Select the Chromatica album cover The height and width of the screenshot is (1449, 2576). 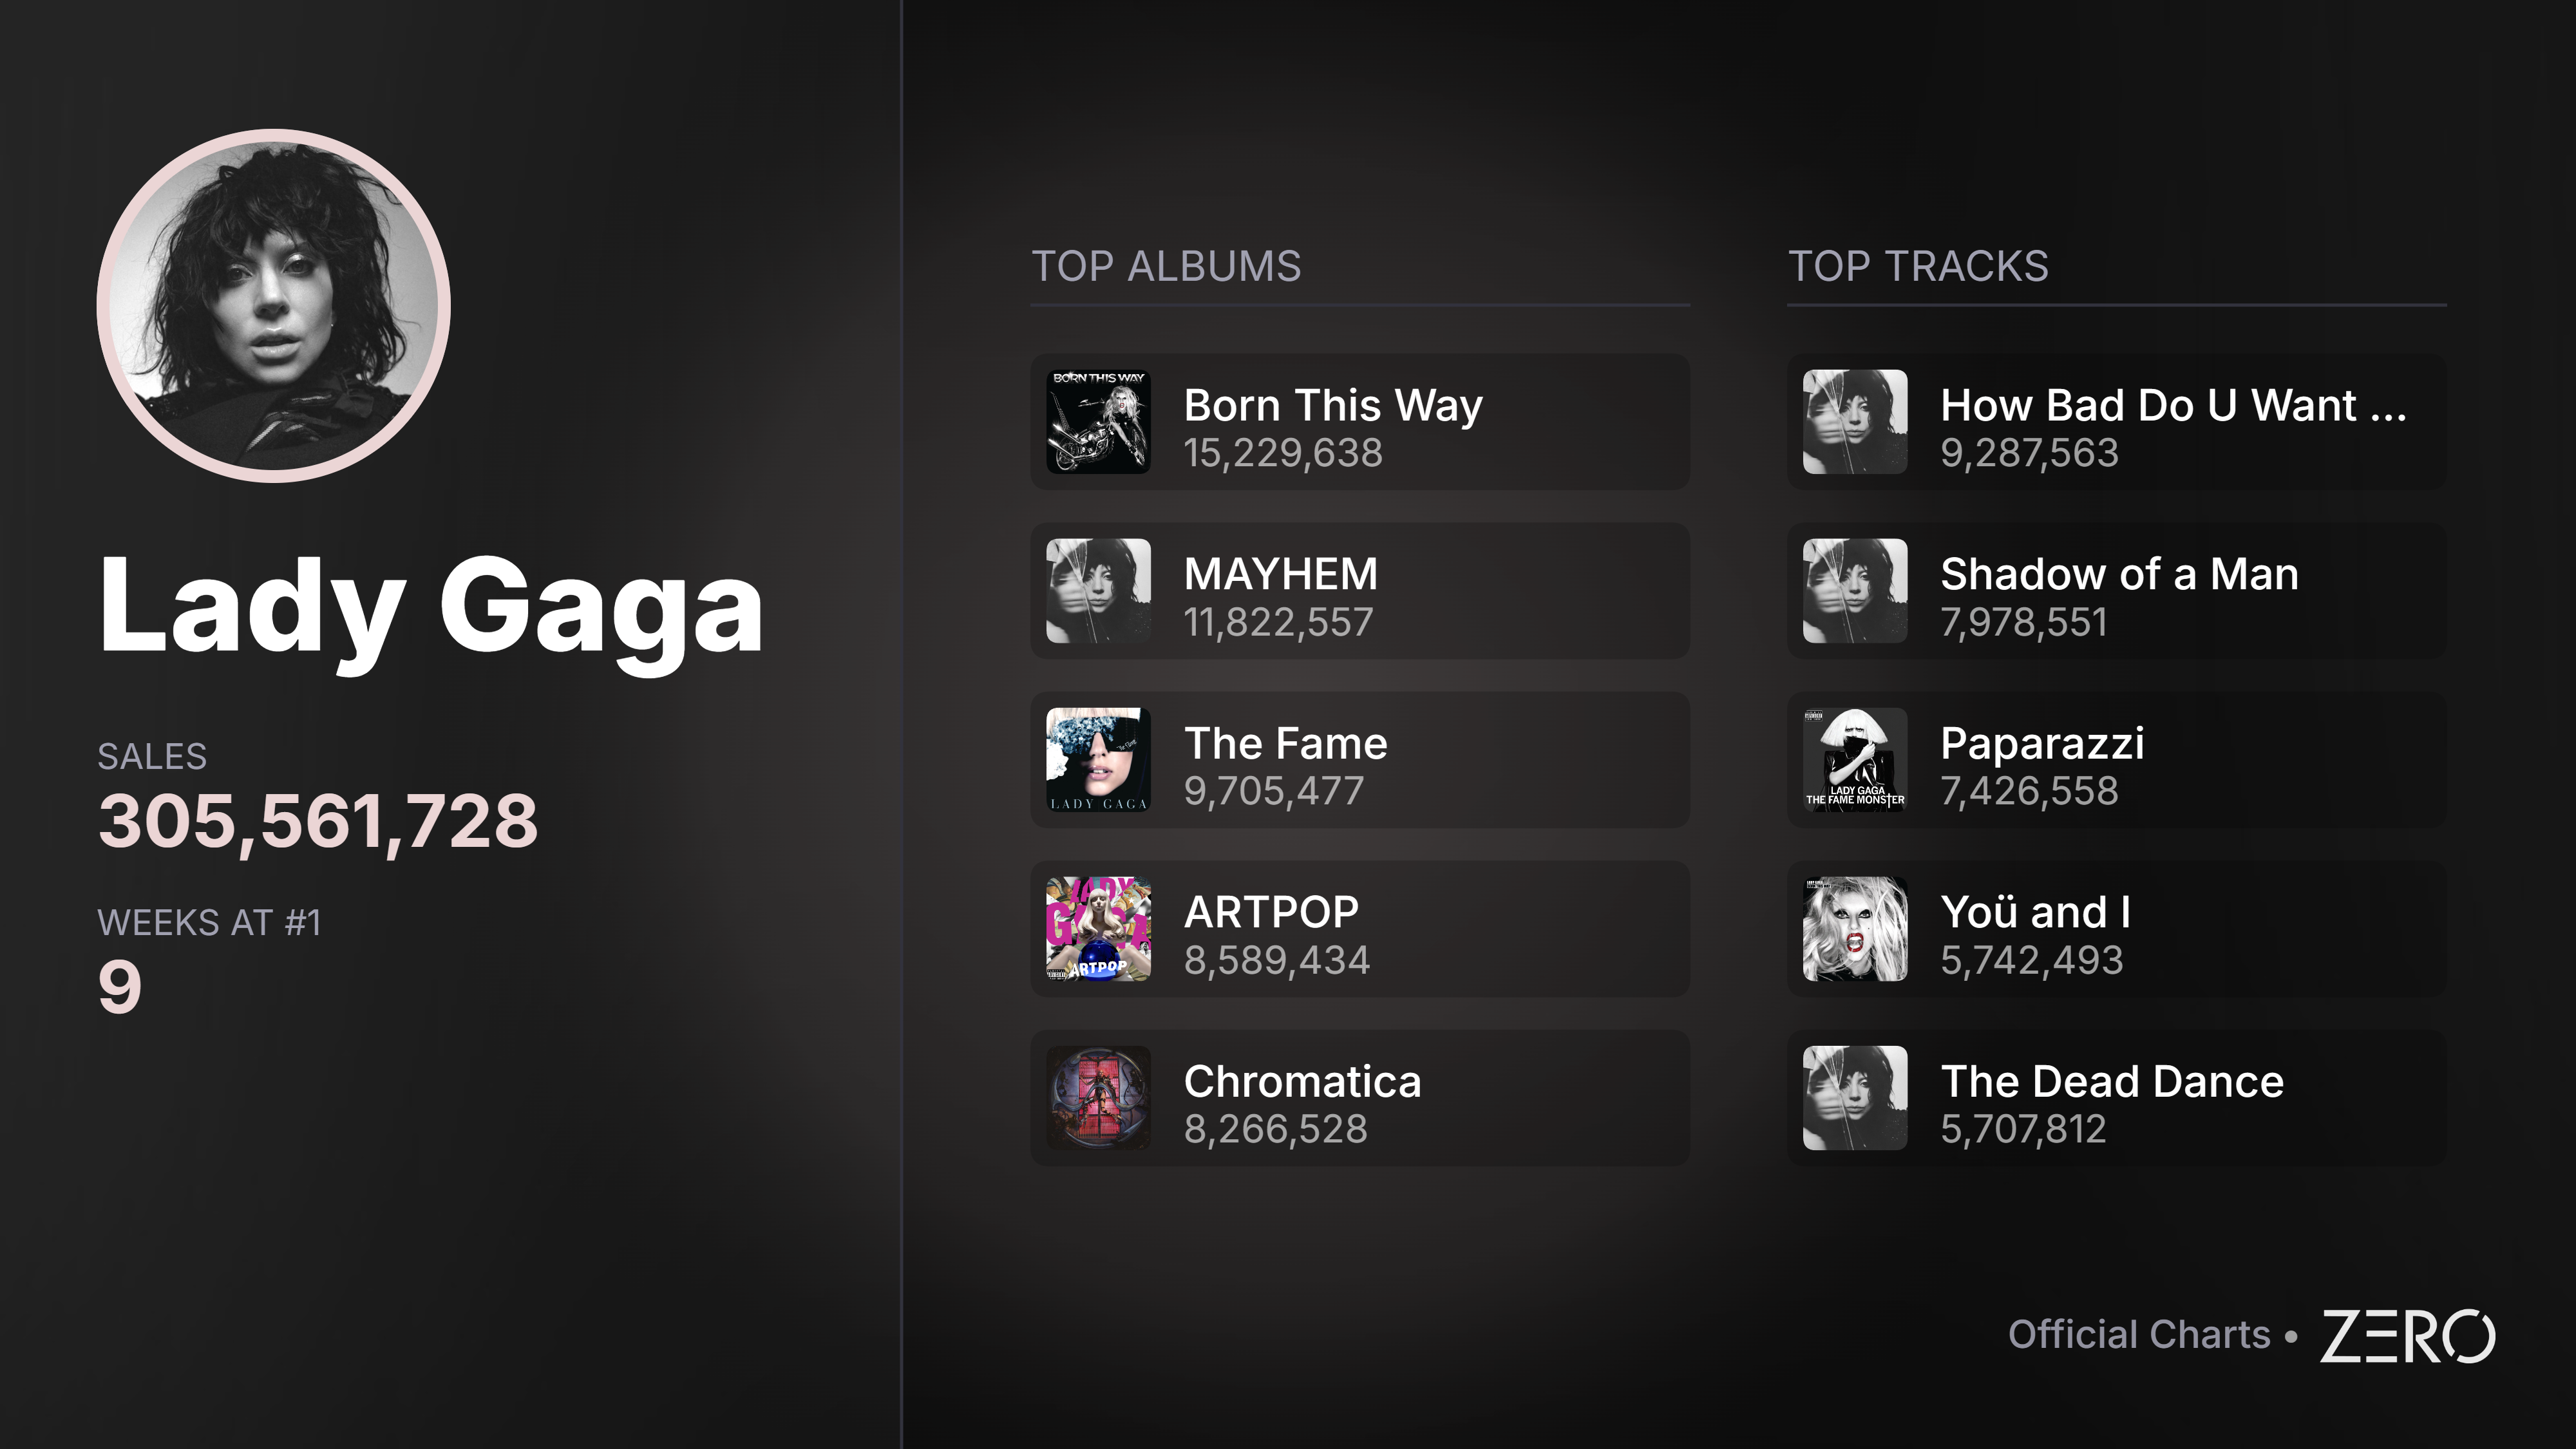click(x=1098, y=1098)
